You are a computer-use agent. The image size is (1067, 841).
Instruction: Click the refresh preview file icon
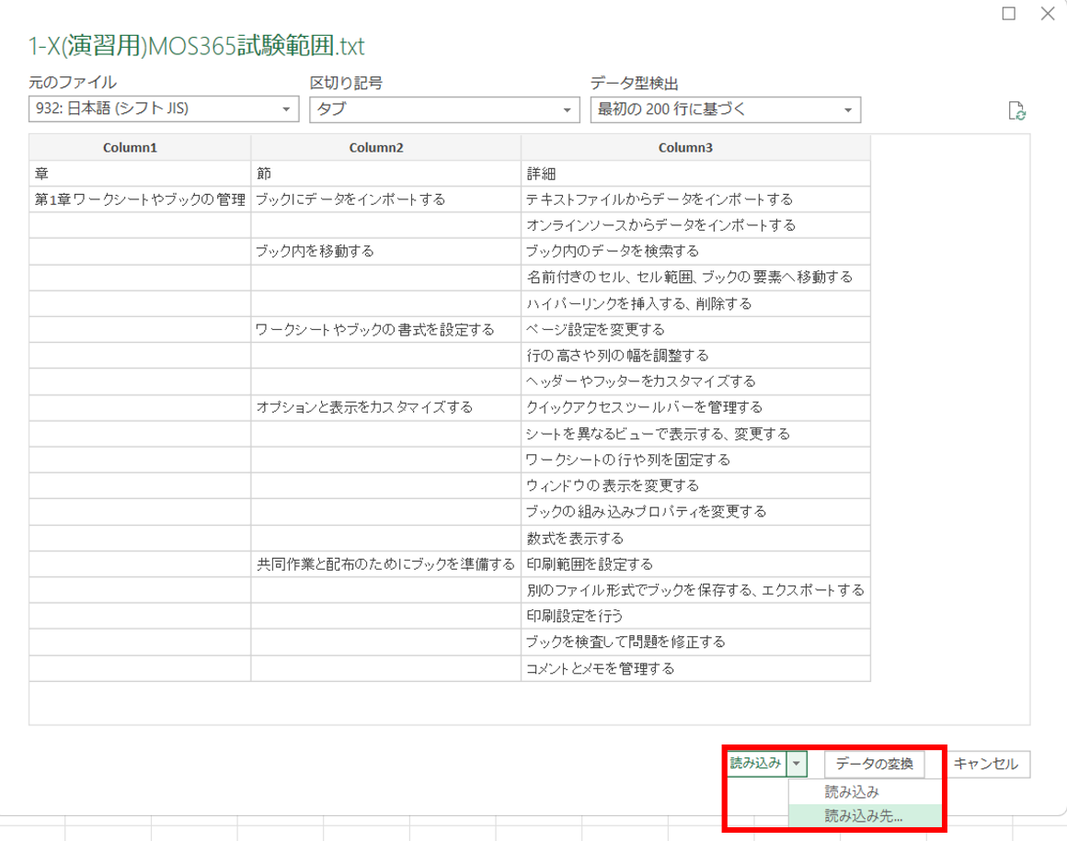1017,110
